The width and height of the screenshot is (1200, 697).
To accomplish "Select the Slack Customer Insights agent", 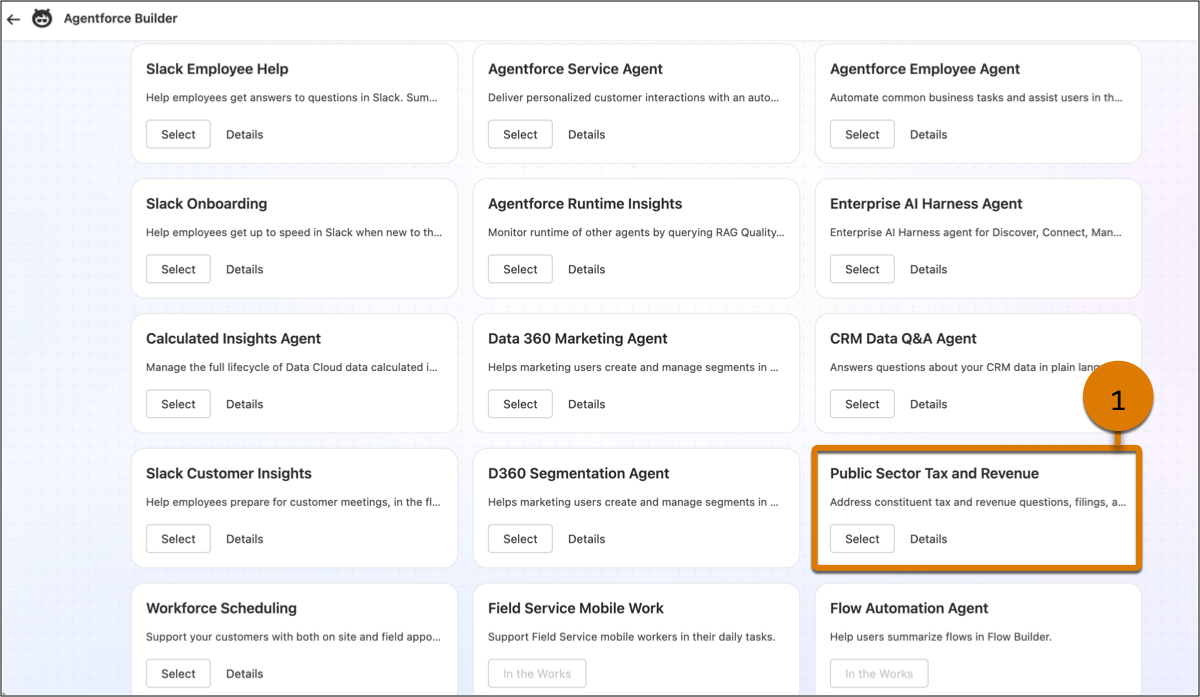I will 178,539.
